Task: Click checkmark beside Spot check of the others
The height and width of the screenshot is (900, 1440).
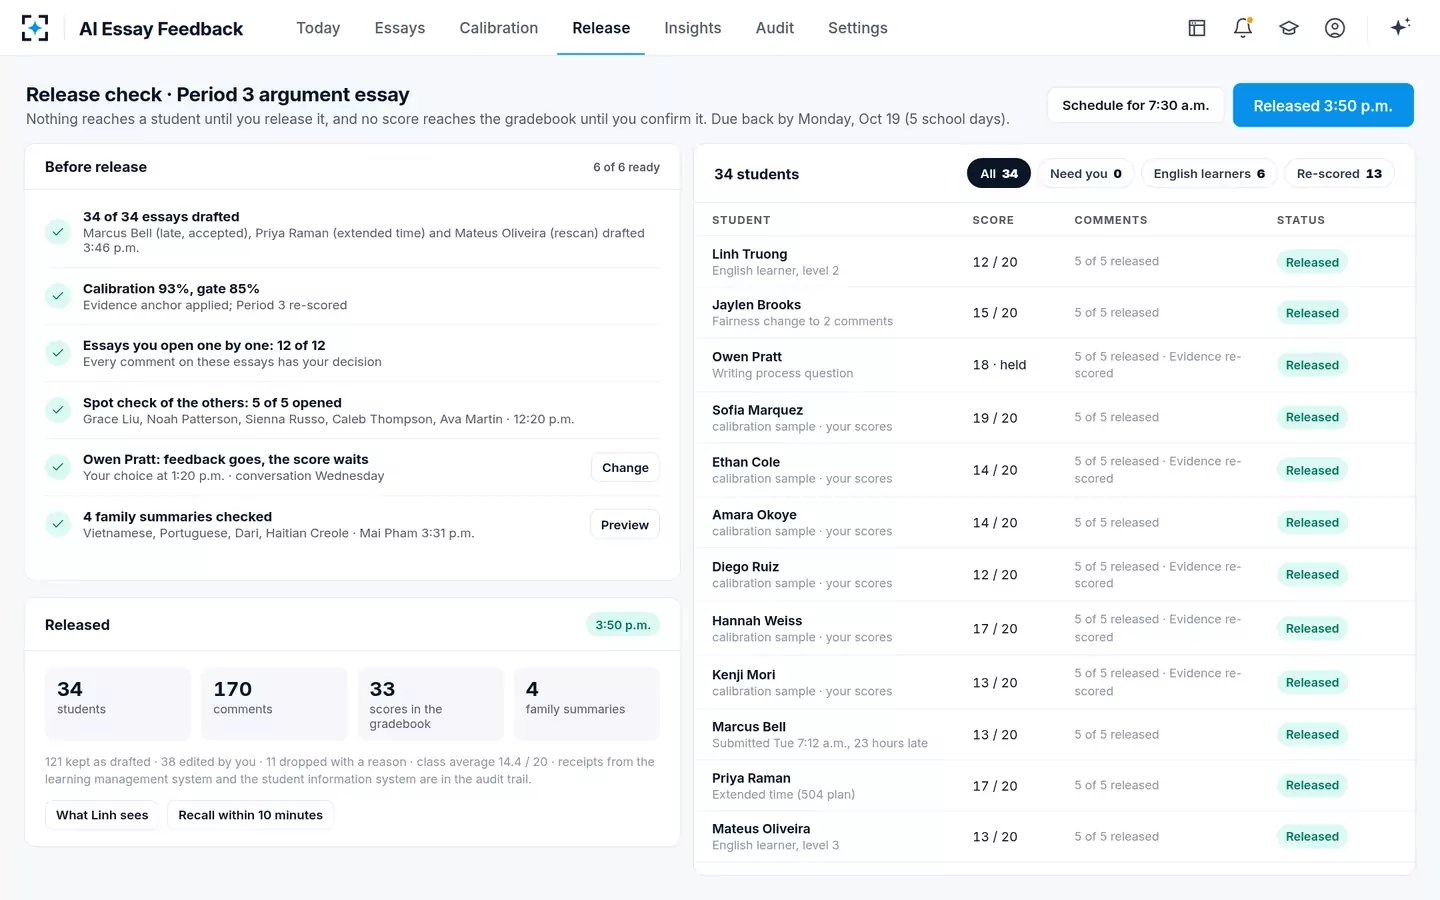Action: 58,410
